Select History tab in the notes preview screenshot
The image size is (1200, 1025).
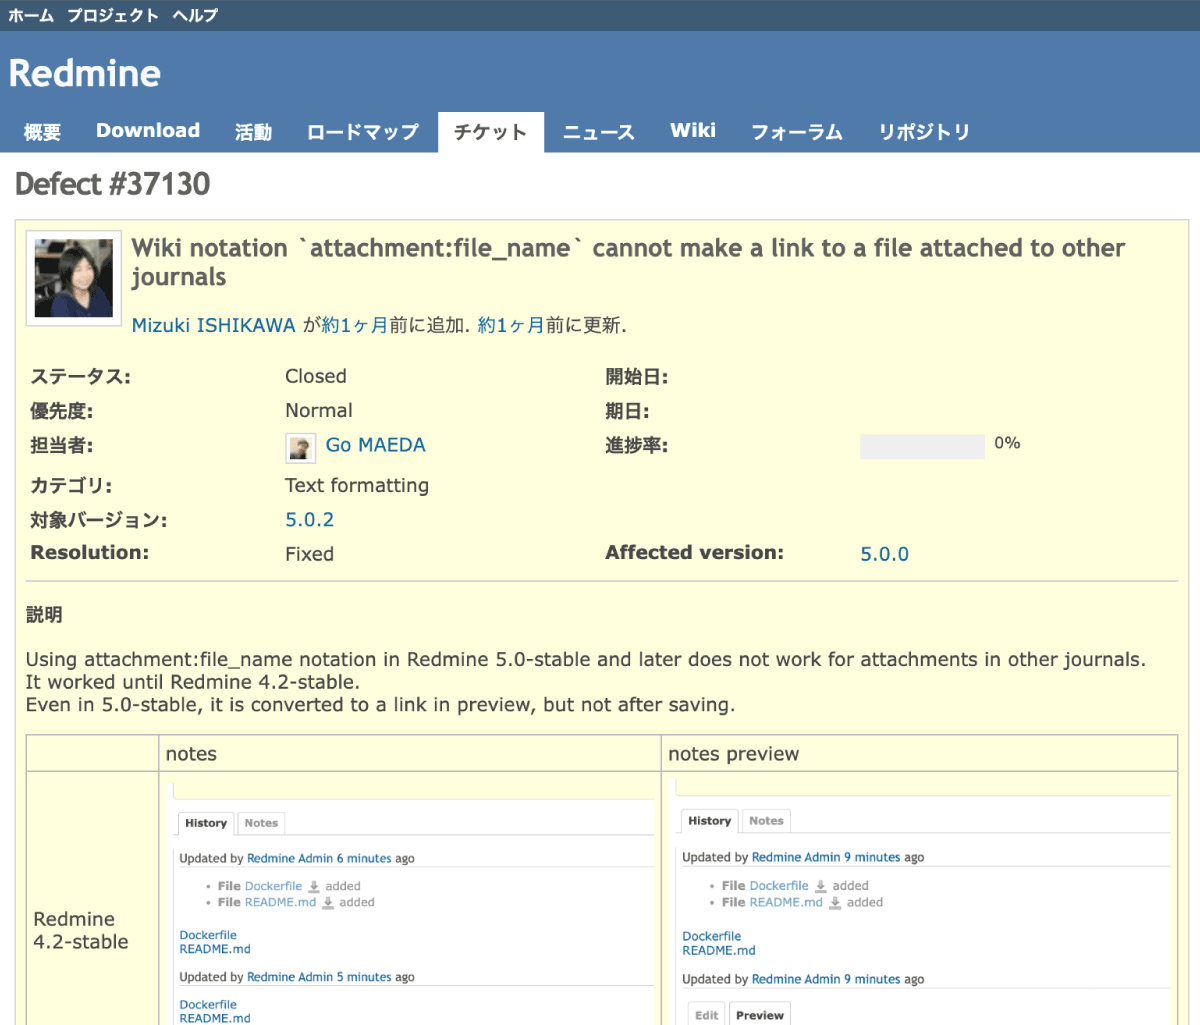pos(710,821)
